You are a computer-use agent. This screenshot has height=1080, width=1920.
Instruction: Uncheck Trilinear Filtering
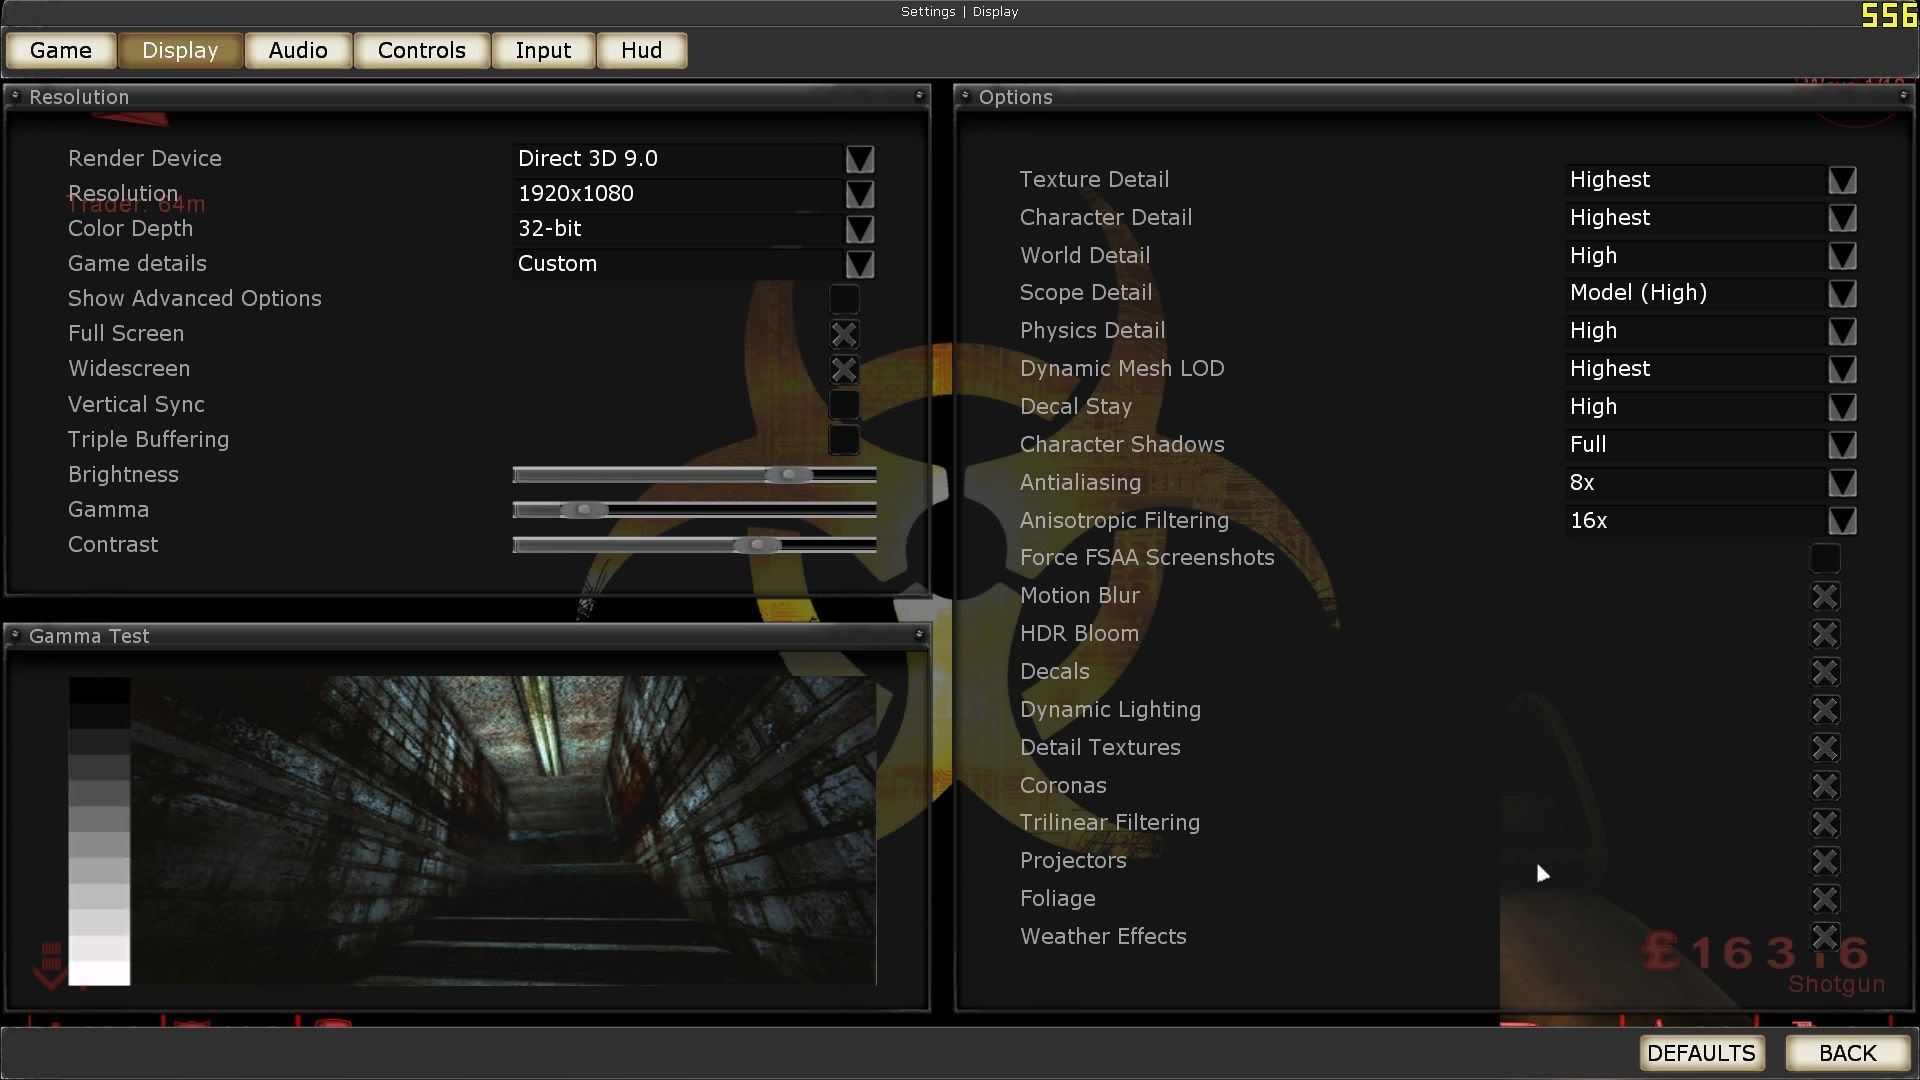point(1825,823)
